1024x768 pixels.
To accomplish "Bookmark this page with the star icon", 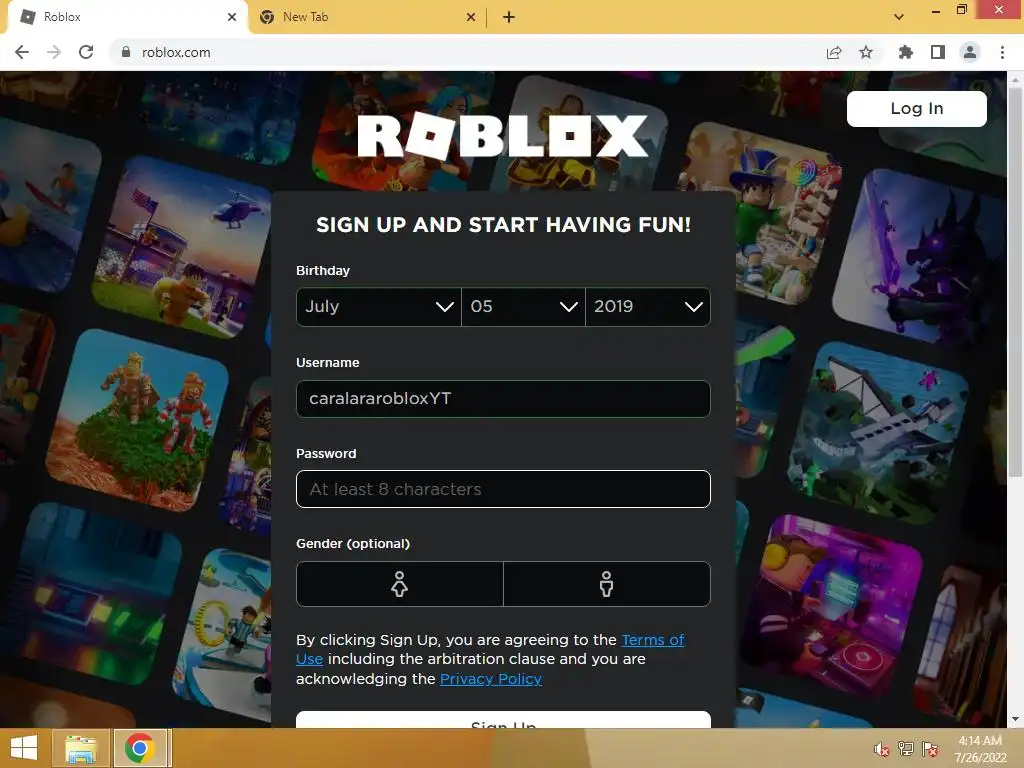I will tap(866, 52).
